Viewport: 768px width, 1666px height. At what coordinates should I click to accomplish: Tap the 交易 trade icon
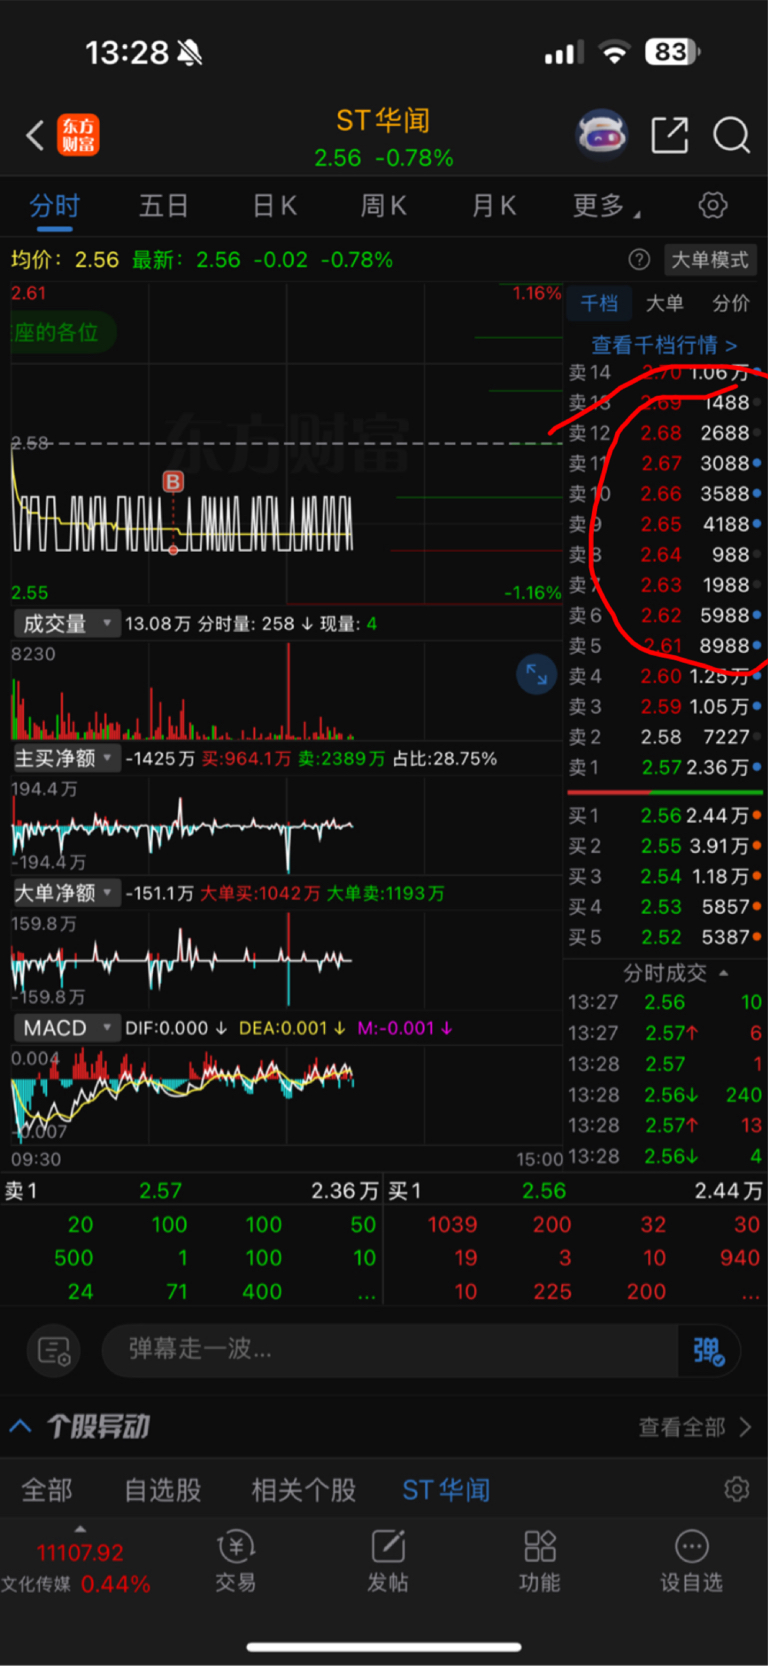pos(236,1561)
